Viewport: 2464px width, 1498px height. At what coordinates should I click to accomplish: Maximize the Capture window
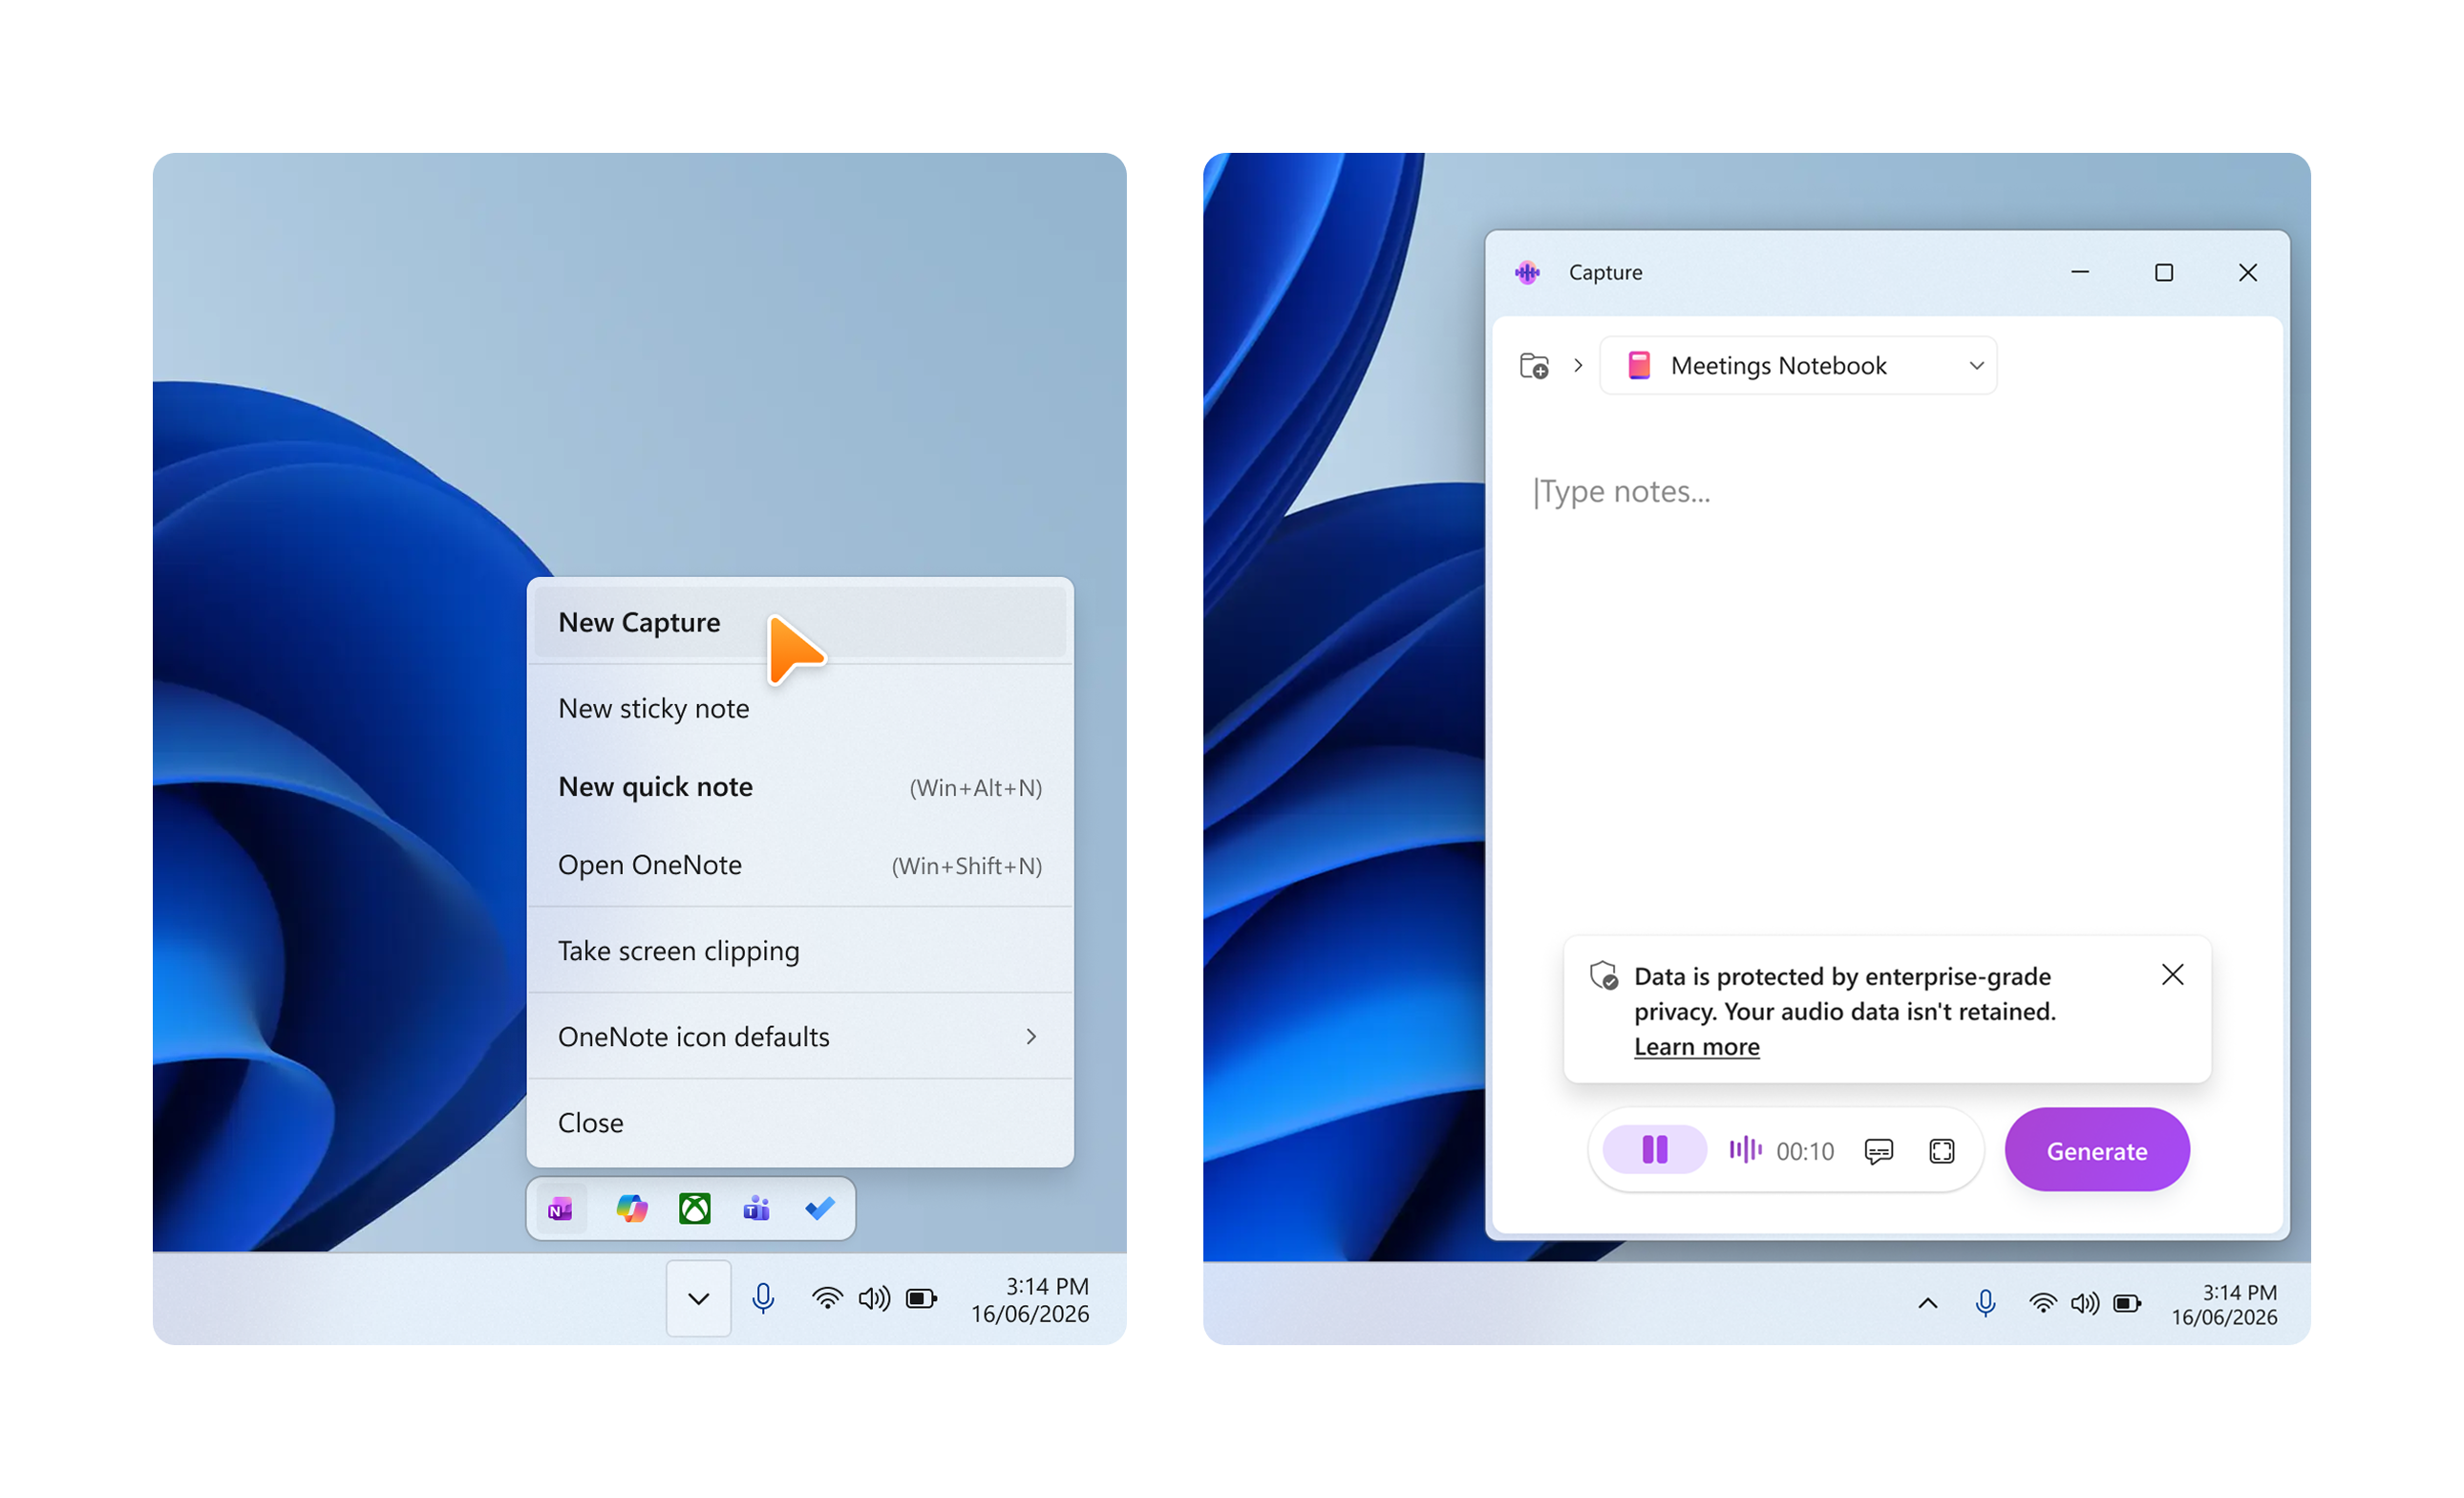pos(2164,272)
